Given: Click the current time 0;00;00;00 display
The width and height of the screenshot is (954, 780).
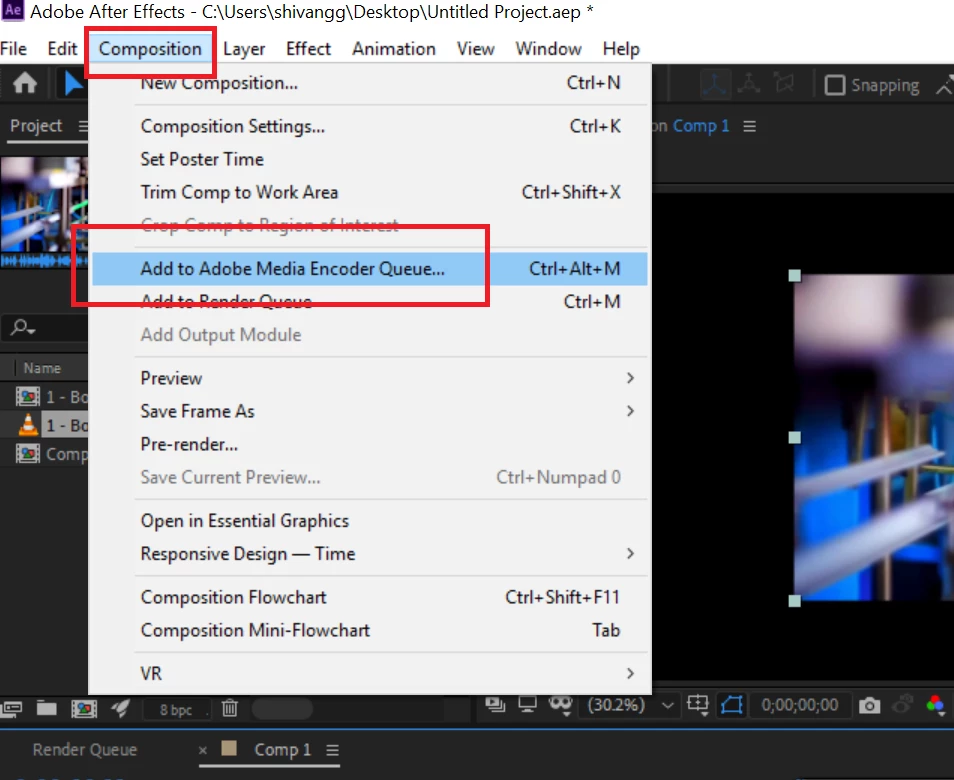Looking at the screenshot, I should pyautogui.click(x=799, y=705).
